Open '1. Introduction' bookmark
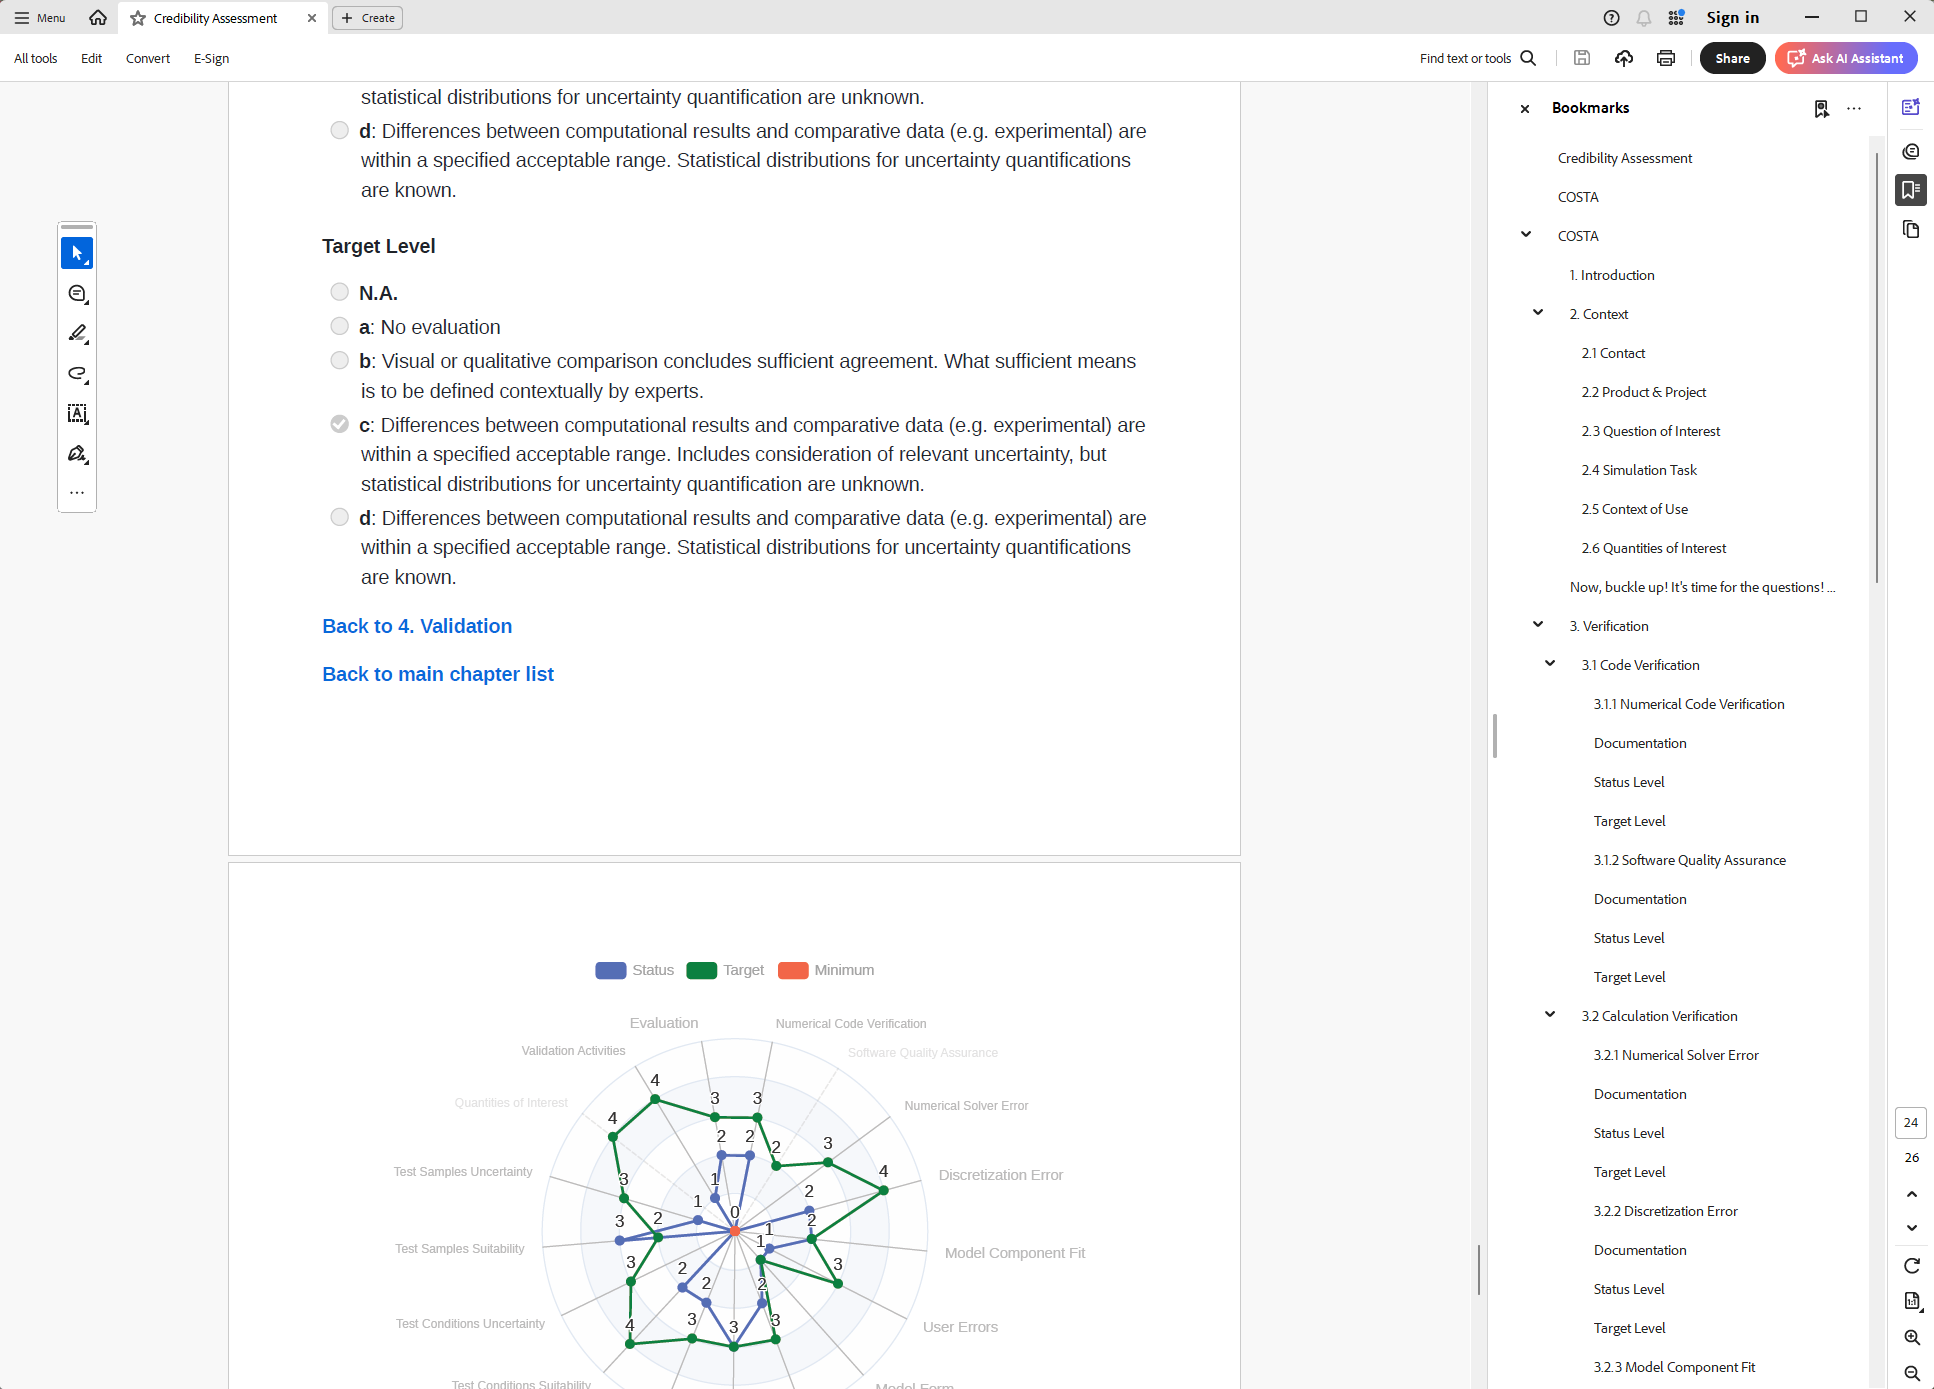 1612,275
